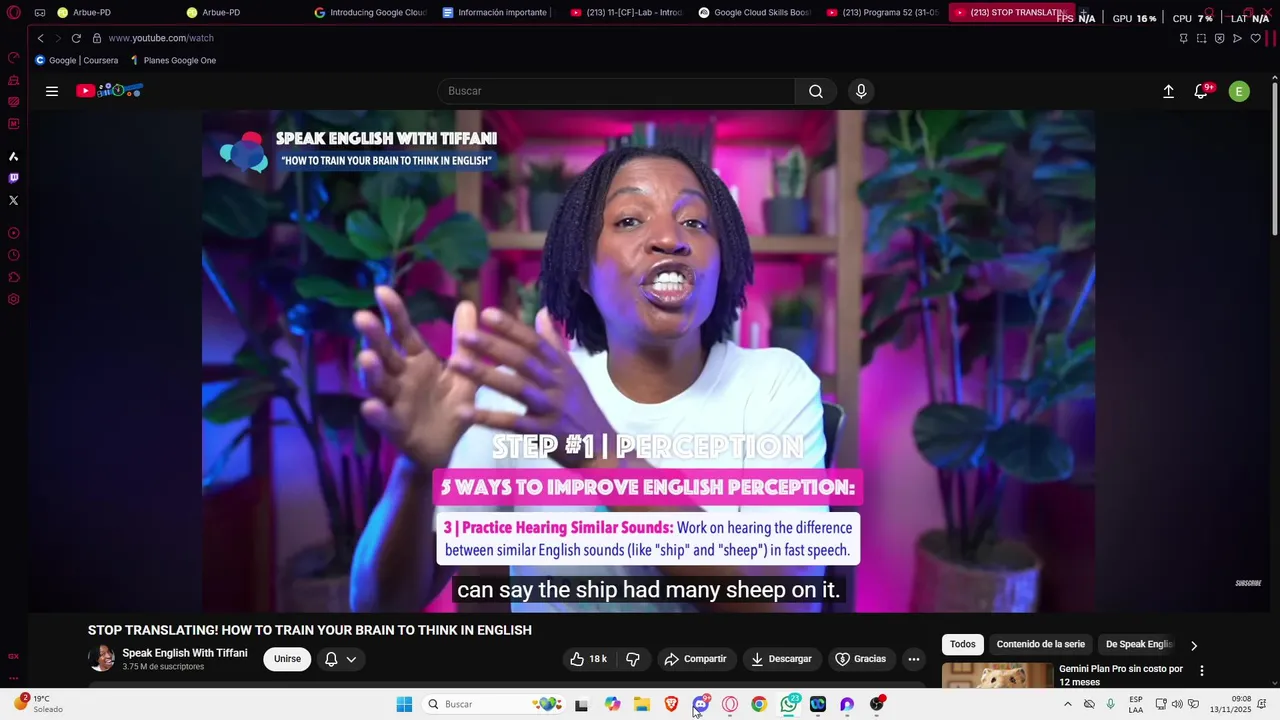Add page to bookmarks heart icon
Viewport: 1280px width, 720px height.
(1255, 38)
